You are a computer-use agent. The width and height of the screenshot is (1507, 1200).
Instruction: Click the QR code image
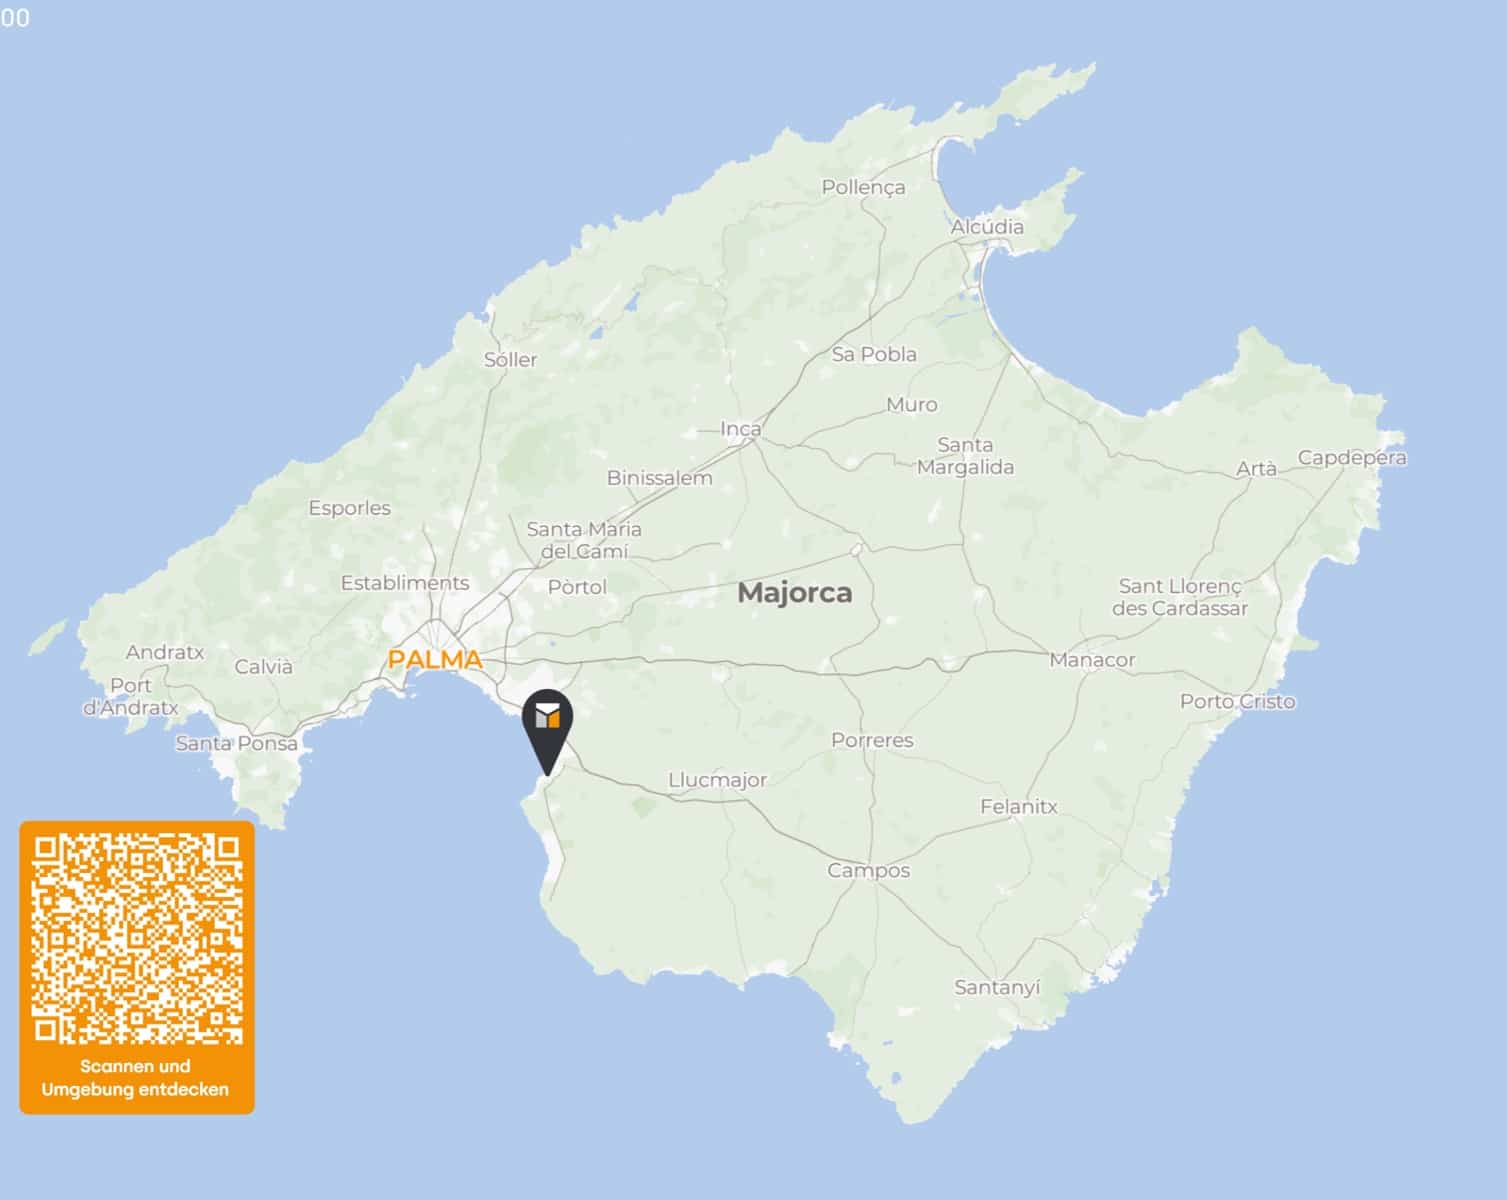(x=137, y=938)
